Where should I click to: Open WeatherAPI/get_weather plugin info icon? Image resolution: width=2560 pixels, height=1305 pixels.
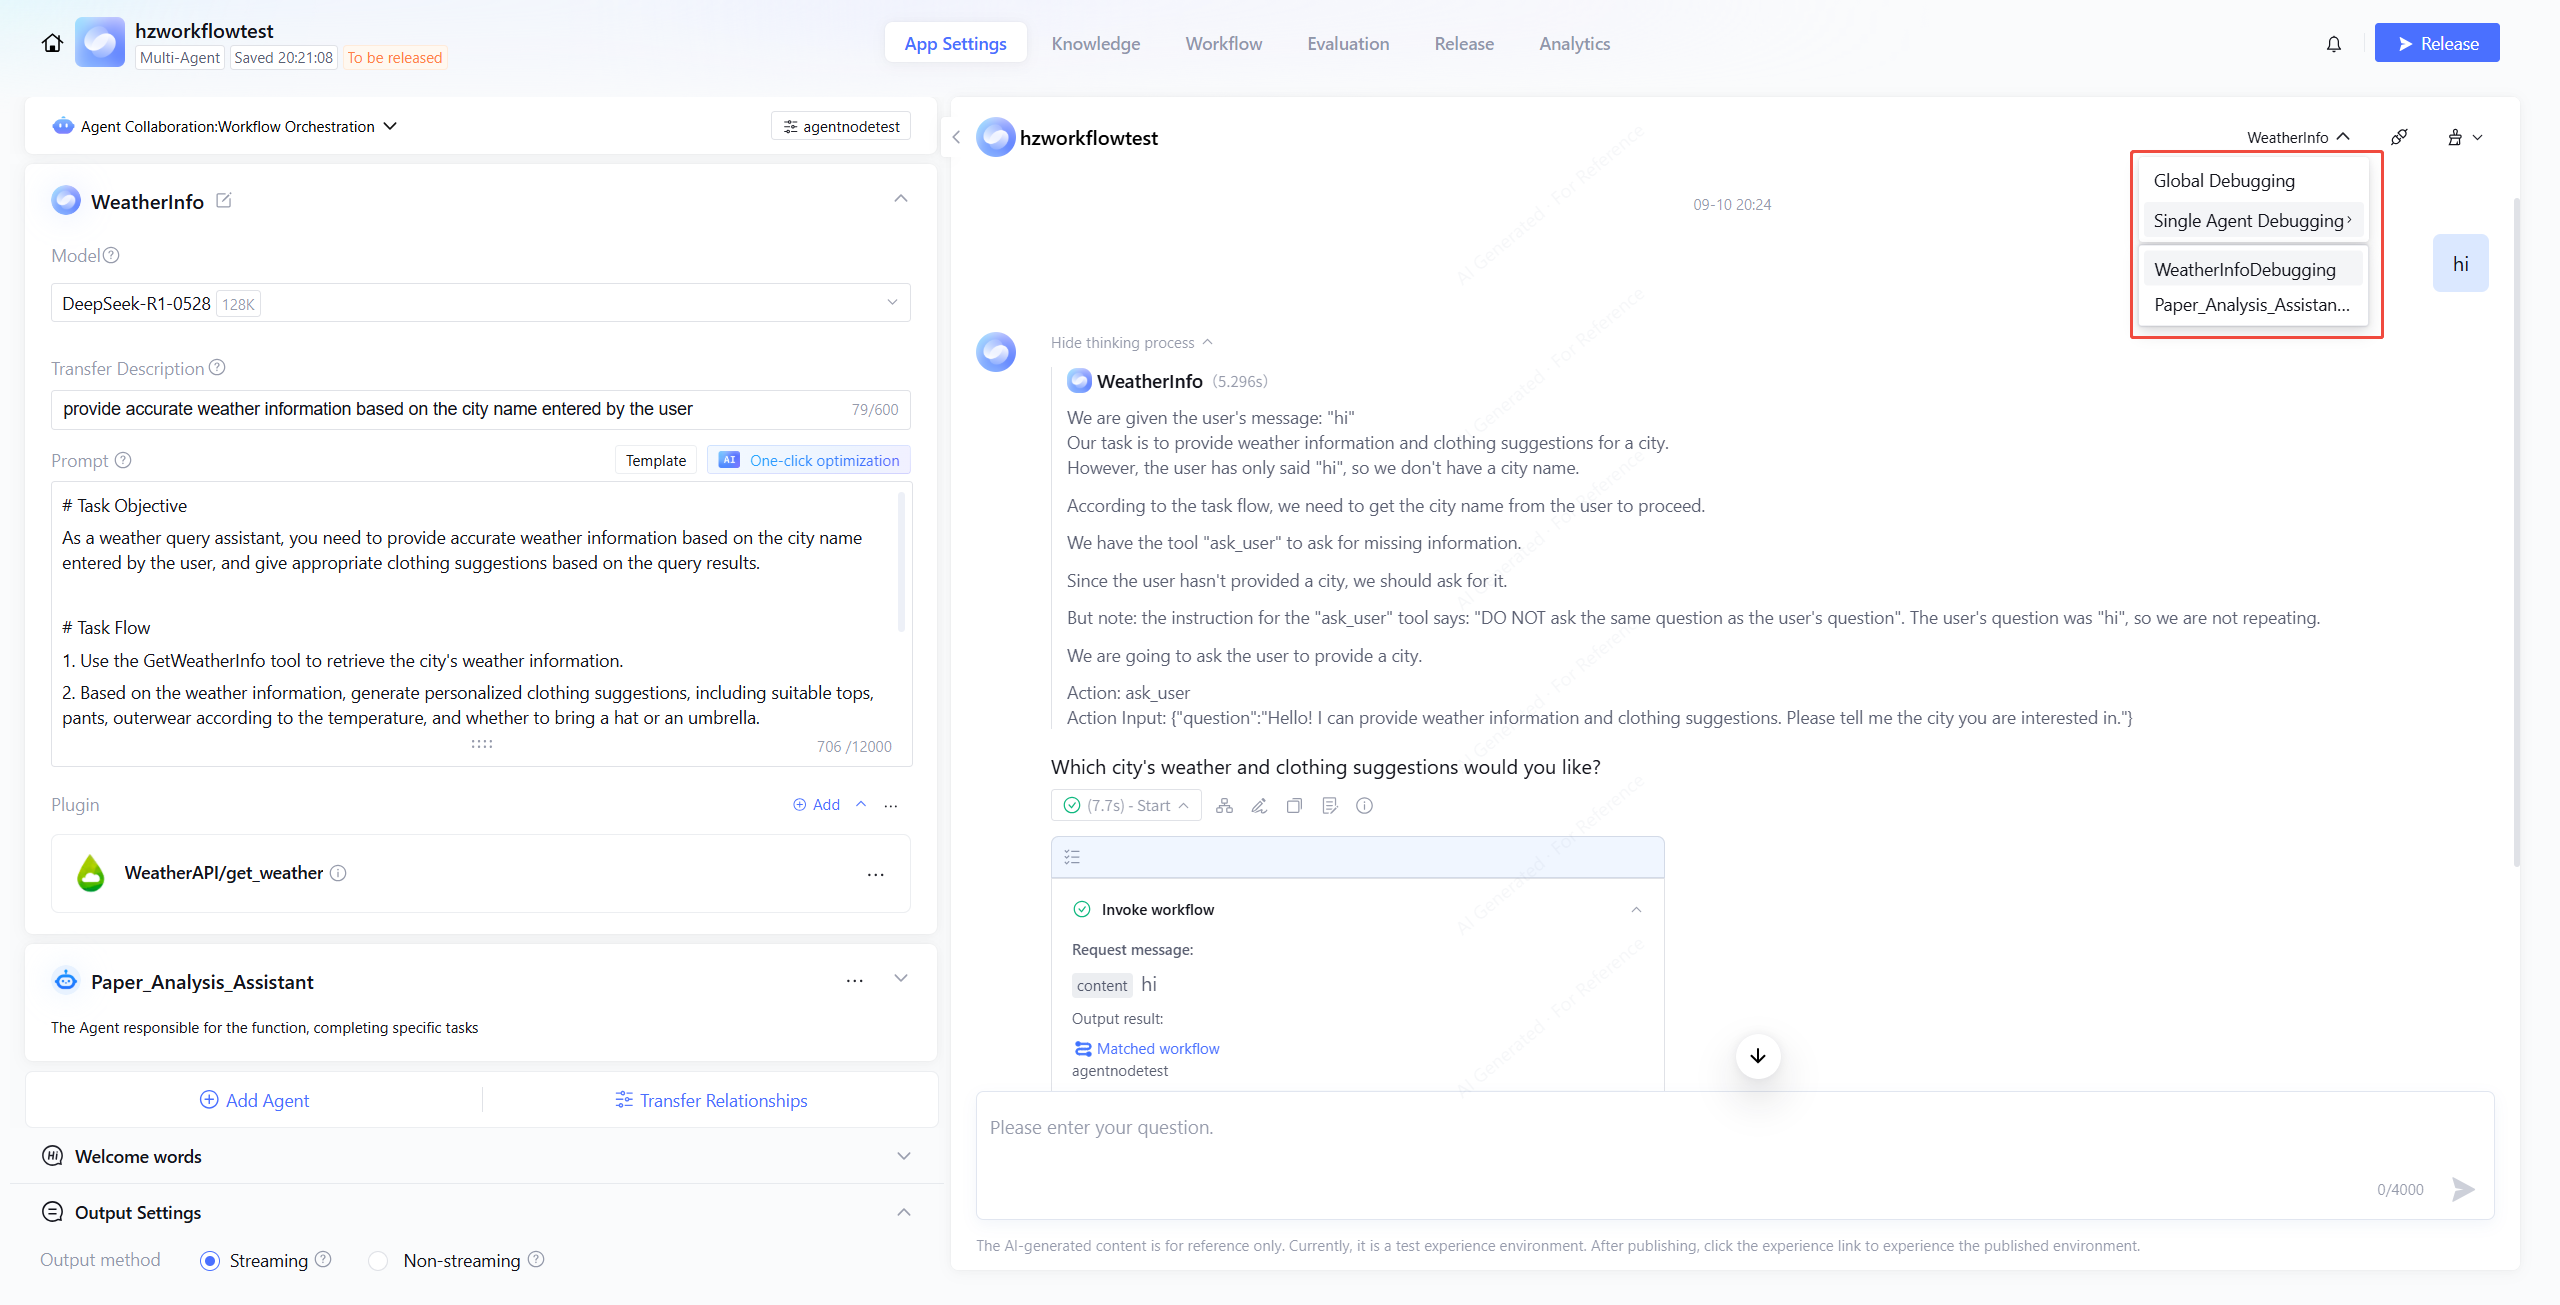coord(339,873)
